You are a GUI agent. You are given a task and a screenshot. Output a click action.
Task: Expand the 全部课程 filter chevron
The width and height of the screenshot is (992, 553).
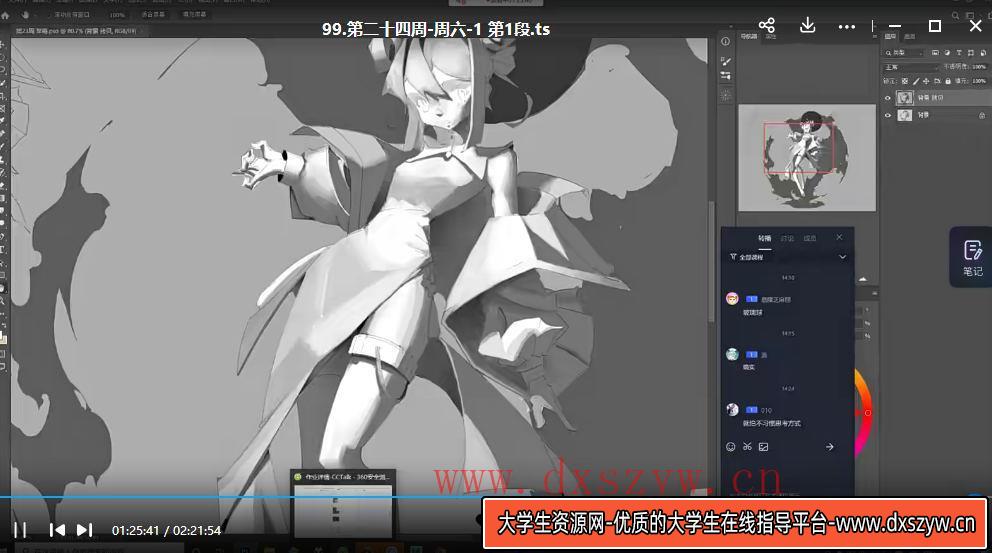(843, 257)
